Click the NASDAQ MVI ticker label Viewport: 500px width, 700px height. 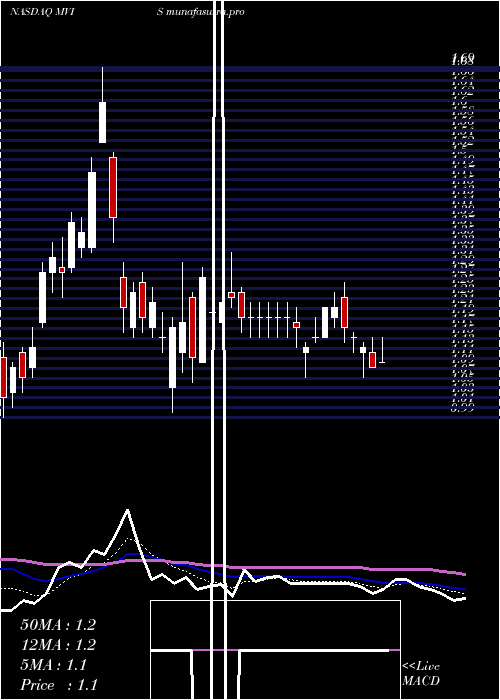(x=42, y=12)
